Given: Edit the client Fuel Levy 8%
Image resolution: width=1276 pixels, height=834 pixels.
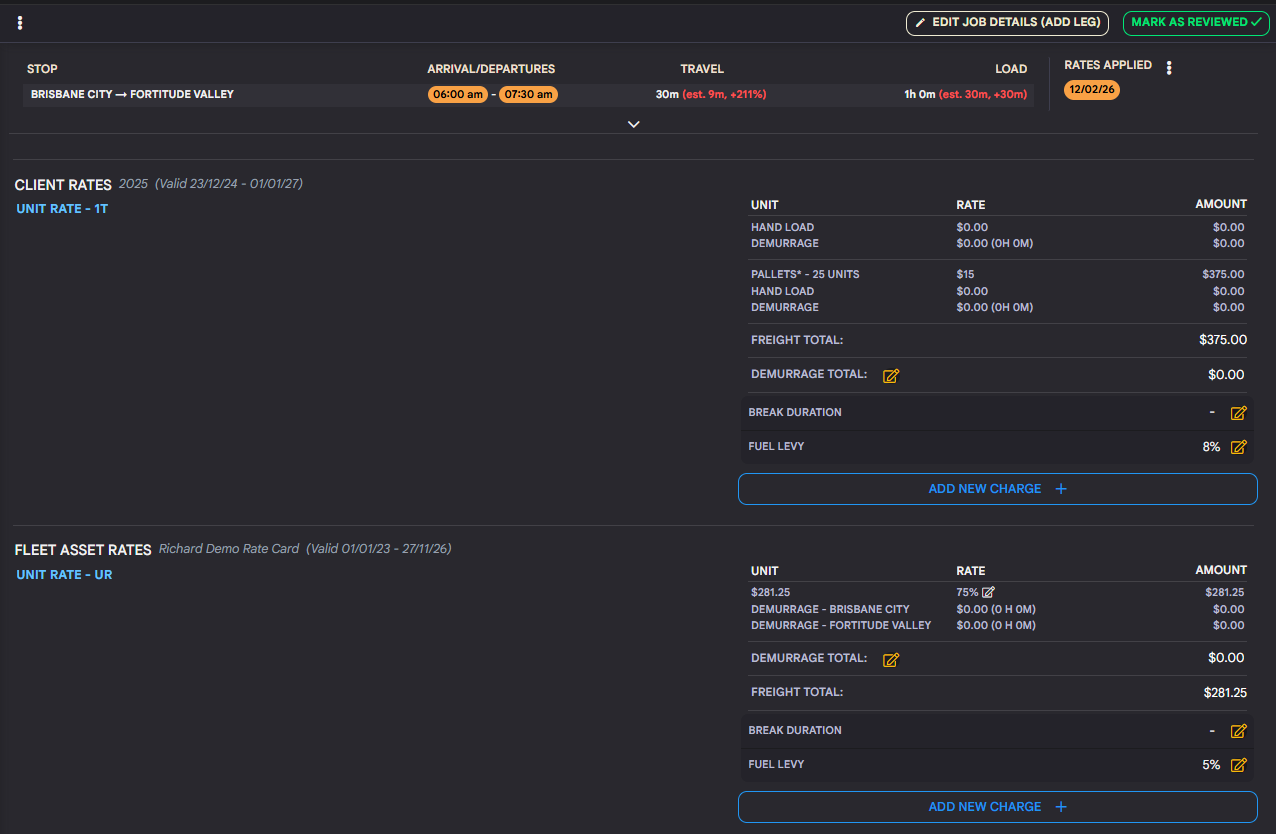Looking at the screenshot, I should click(1238, 447).
